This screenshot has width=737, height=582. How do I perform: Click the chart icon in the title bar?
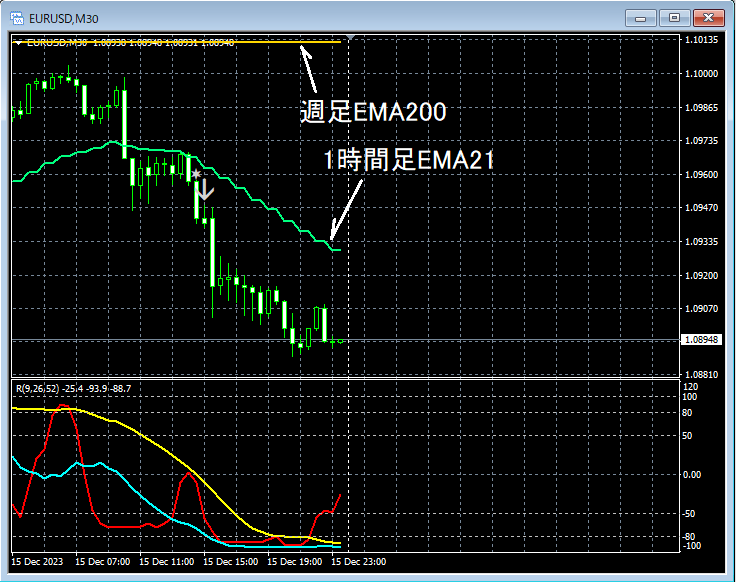[x=17, y=18]
